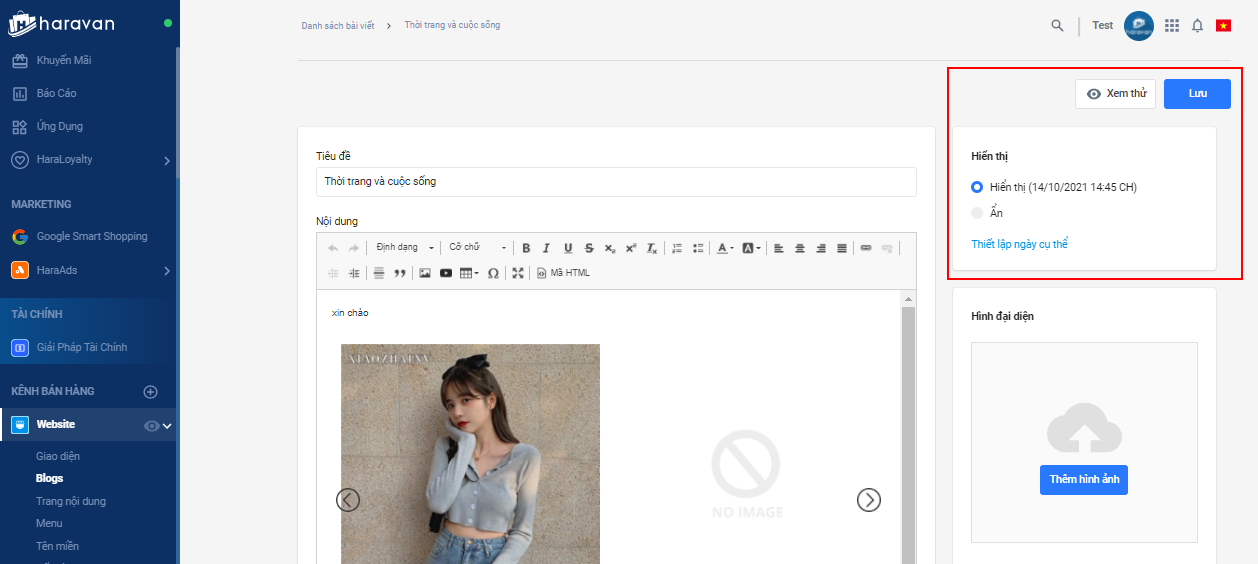Switch to Mã HTML source view
This screenshot has height=564, width=1258.
point(564,273)
